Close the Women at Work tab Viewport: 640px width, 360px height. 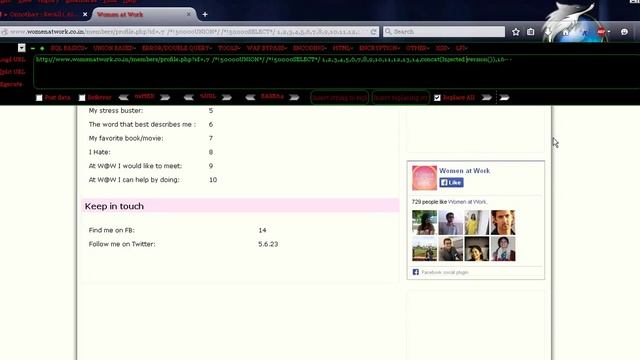pyautogui.click(x=189, y=14)
